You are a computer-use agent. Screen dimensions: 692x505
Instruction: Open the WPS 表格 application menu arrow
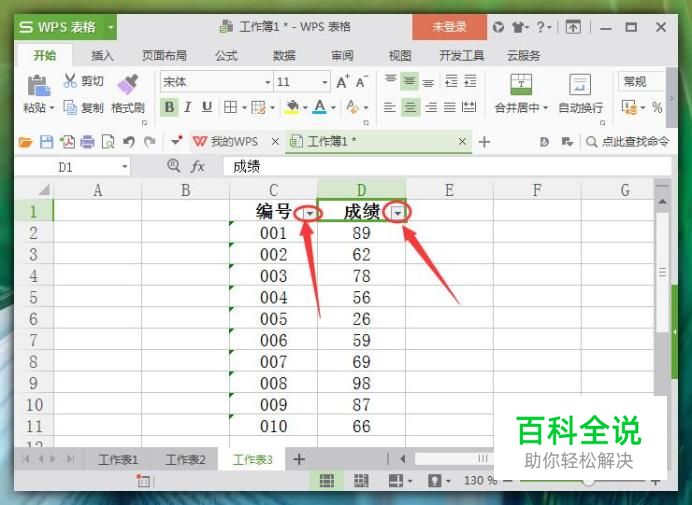click(x=110, y=27)
